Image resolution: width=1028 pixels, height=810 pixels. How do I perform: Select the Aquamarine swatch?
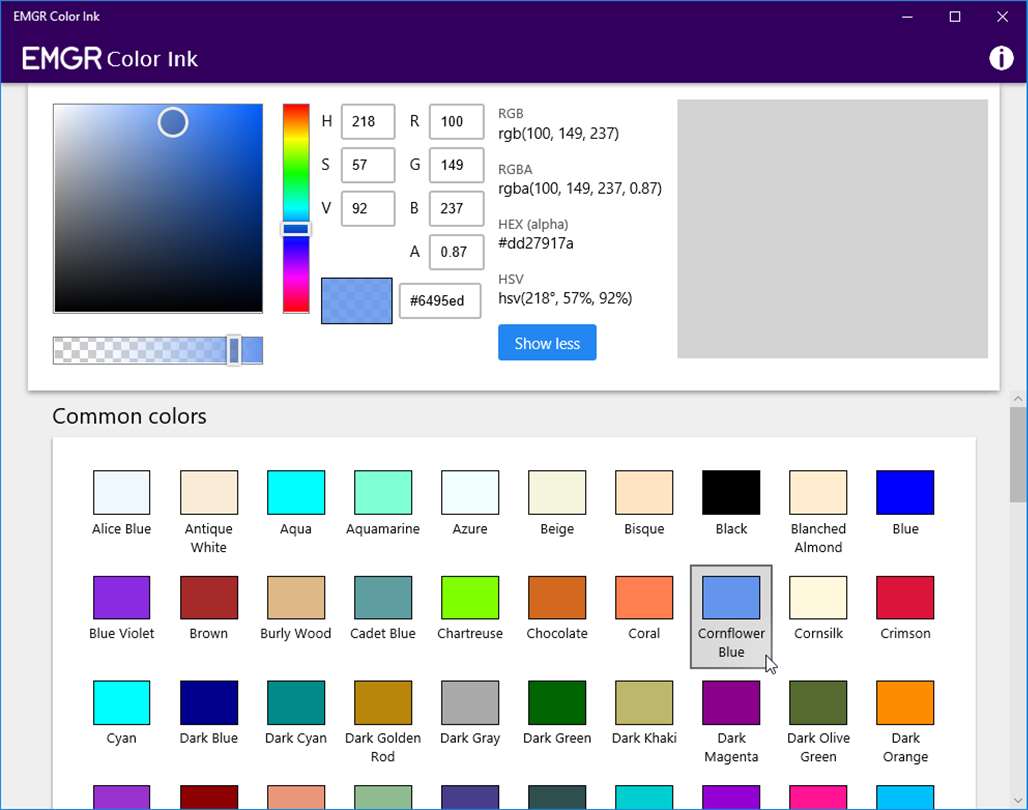(x=383, y=492)
